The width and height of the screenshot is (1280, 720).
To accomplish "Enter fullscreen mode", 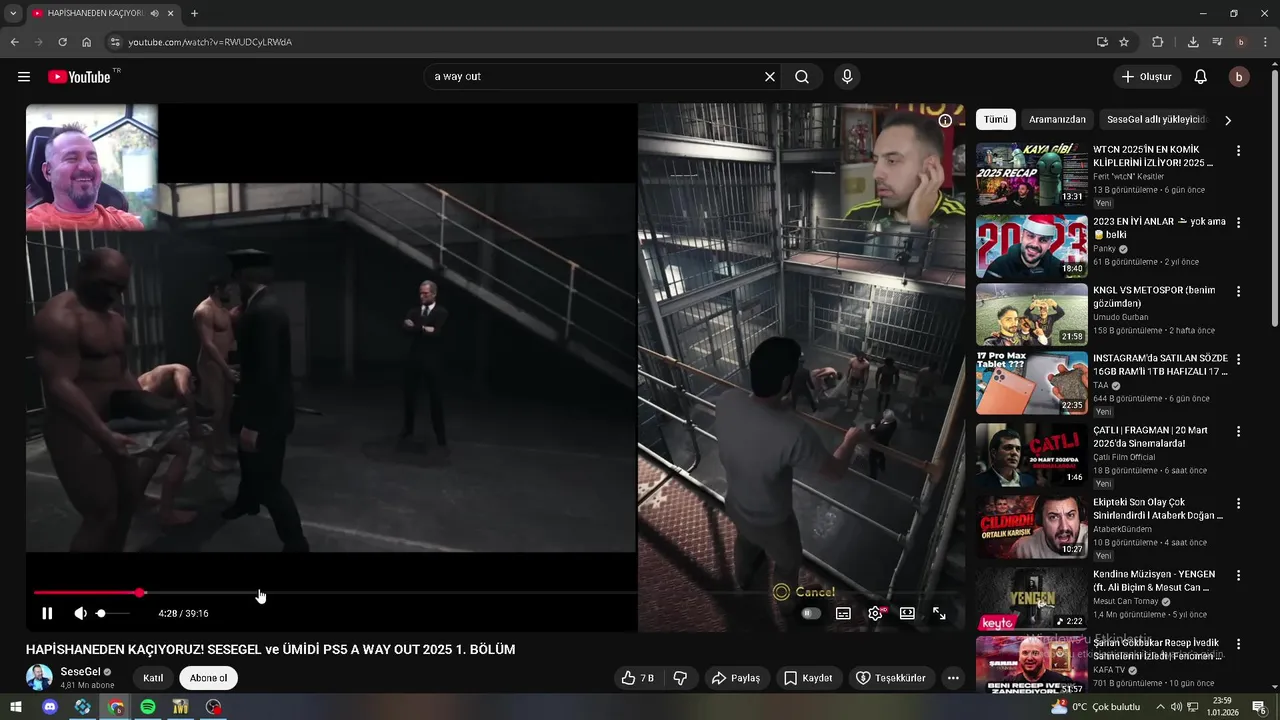I will [x=939, y=613].
